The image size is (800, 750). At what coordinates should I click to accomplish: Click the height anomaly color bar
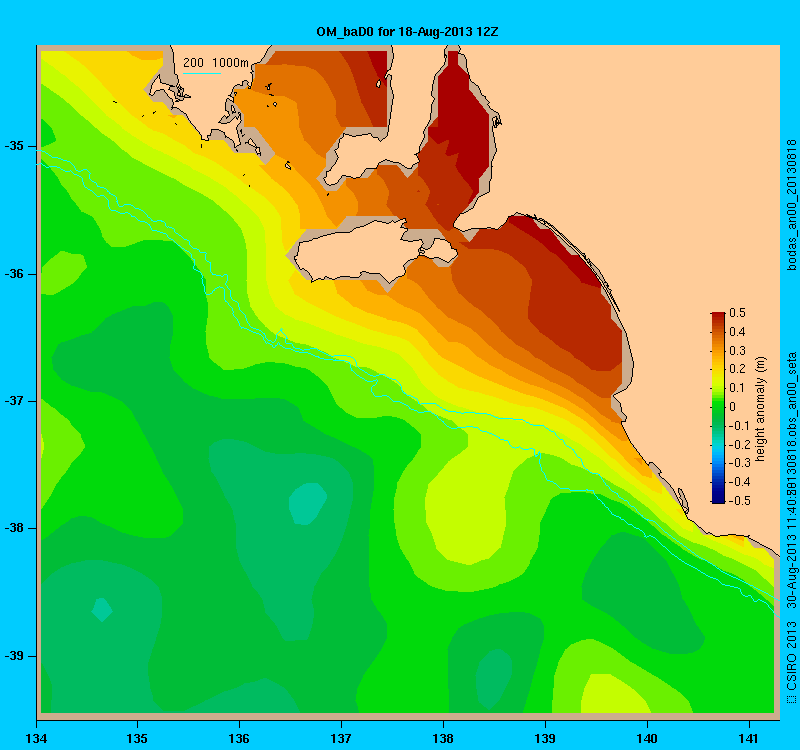point(718,408)
